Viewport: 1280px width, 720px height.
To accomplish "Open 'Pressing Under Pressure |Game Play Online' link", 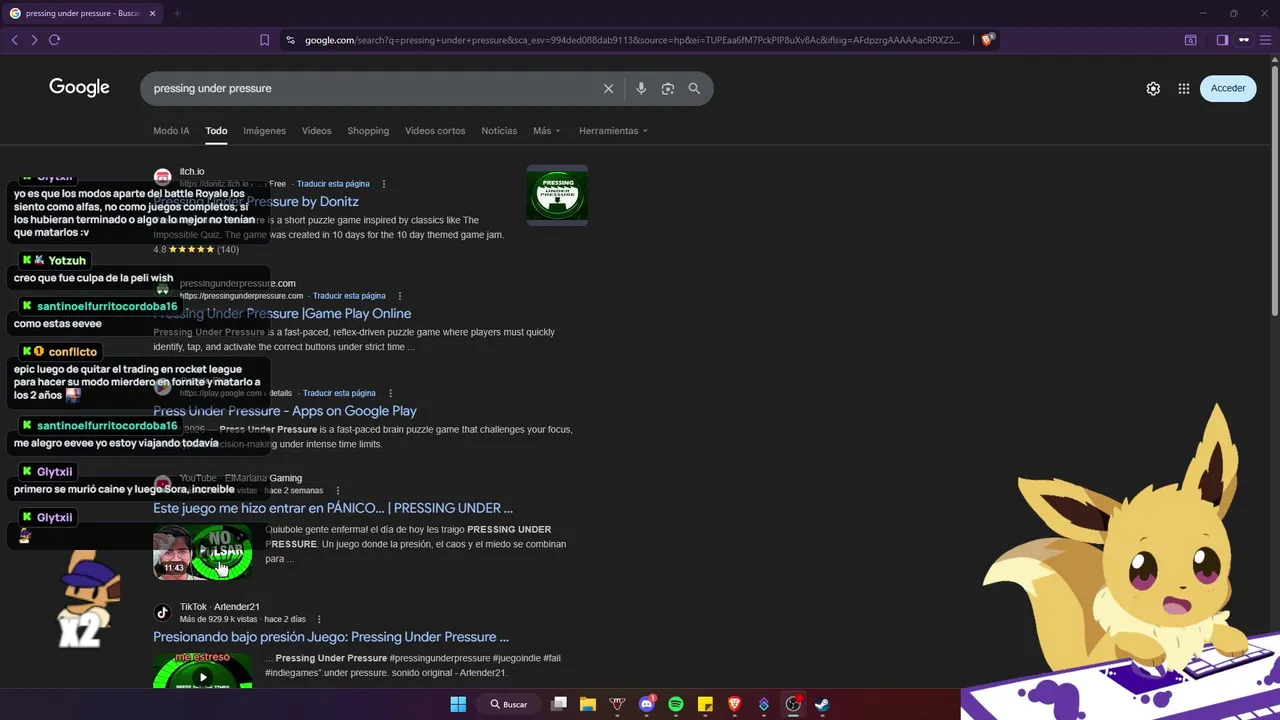I will [x=282, y=314].
